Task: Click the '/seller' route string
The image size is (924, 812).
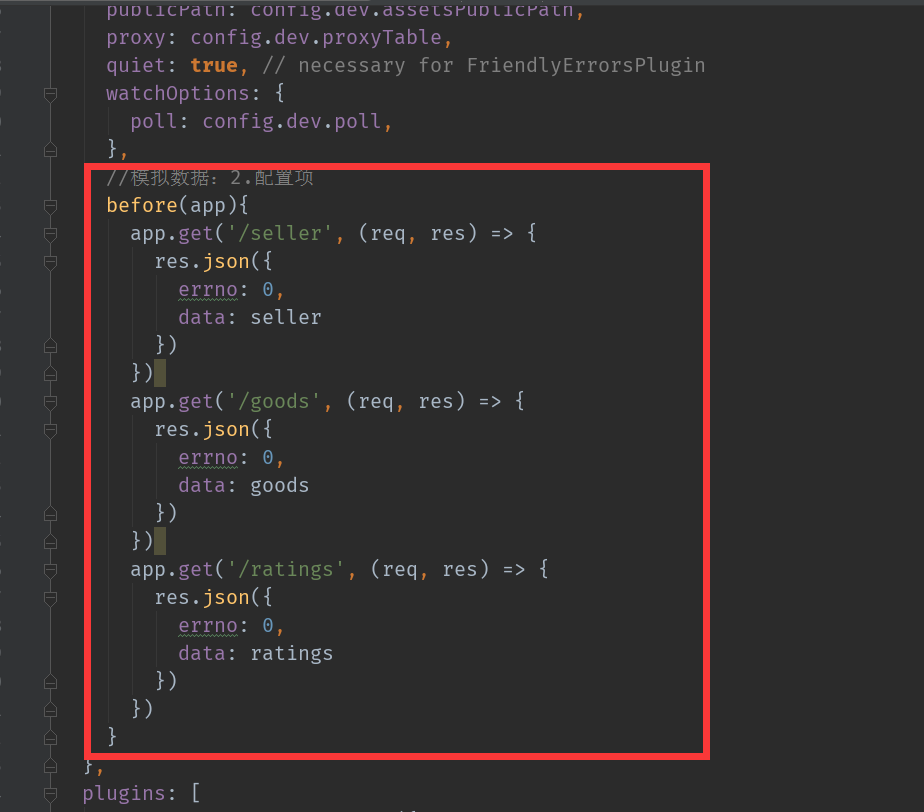Action: coord(280,233)
